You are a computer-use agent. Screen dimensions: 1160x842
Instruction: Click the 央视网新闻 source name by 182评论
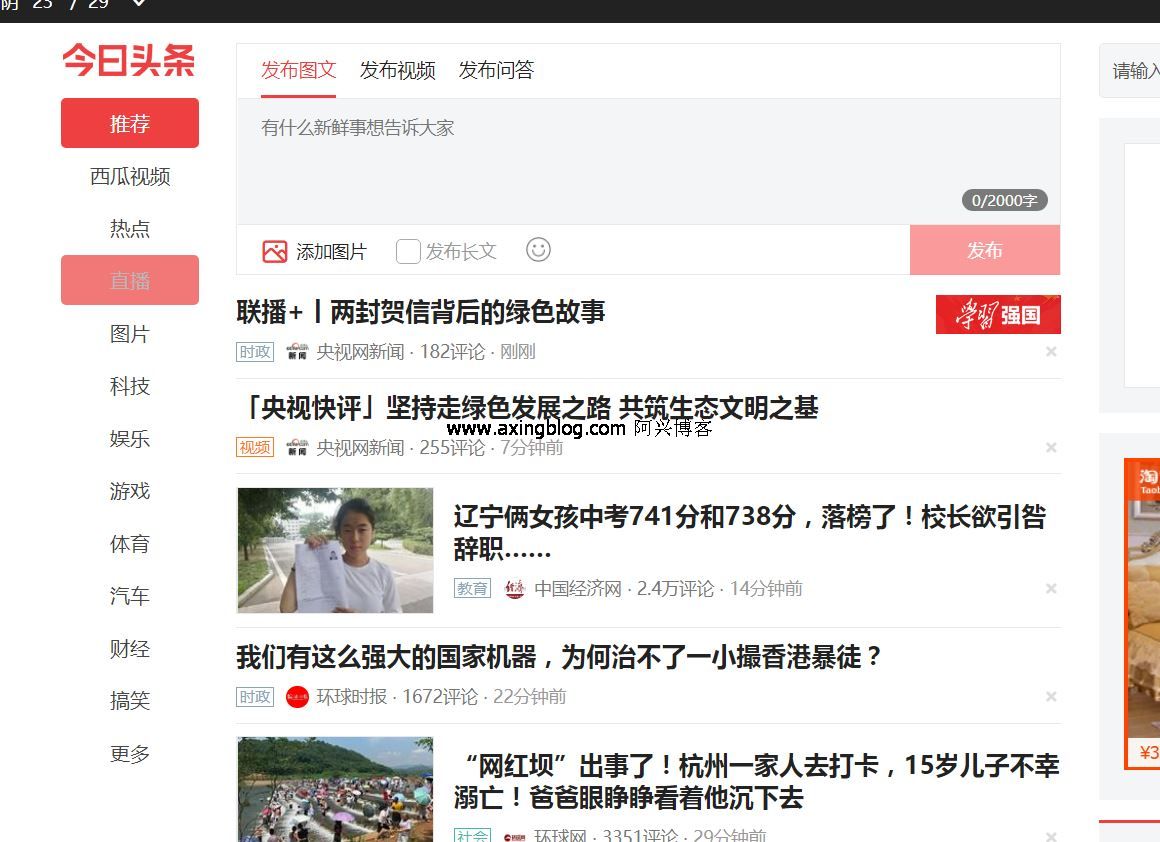tap(360, 351)
